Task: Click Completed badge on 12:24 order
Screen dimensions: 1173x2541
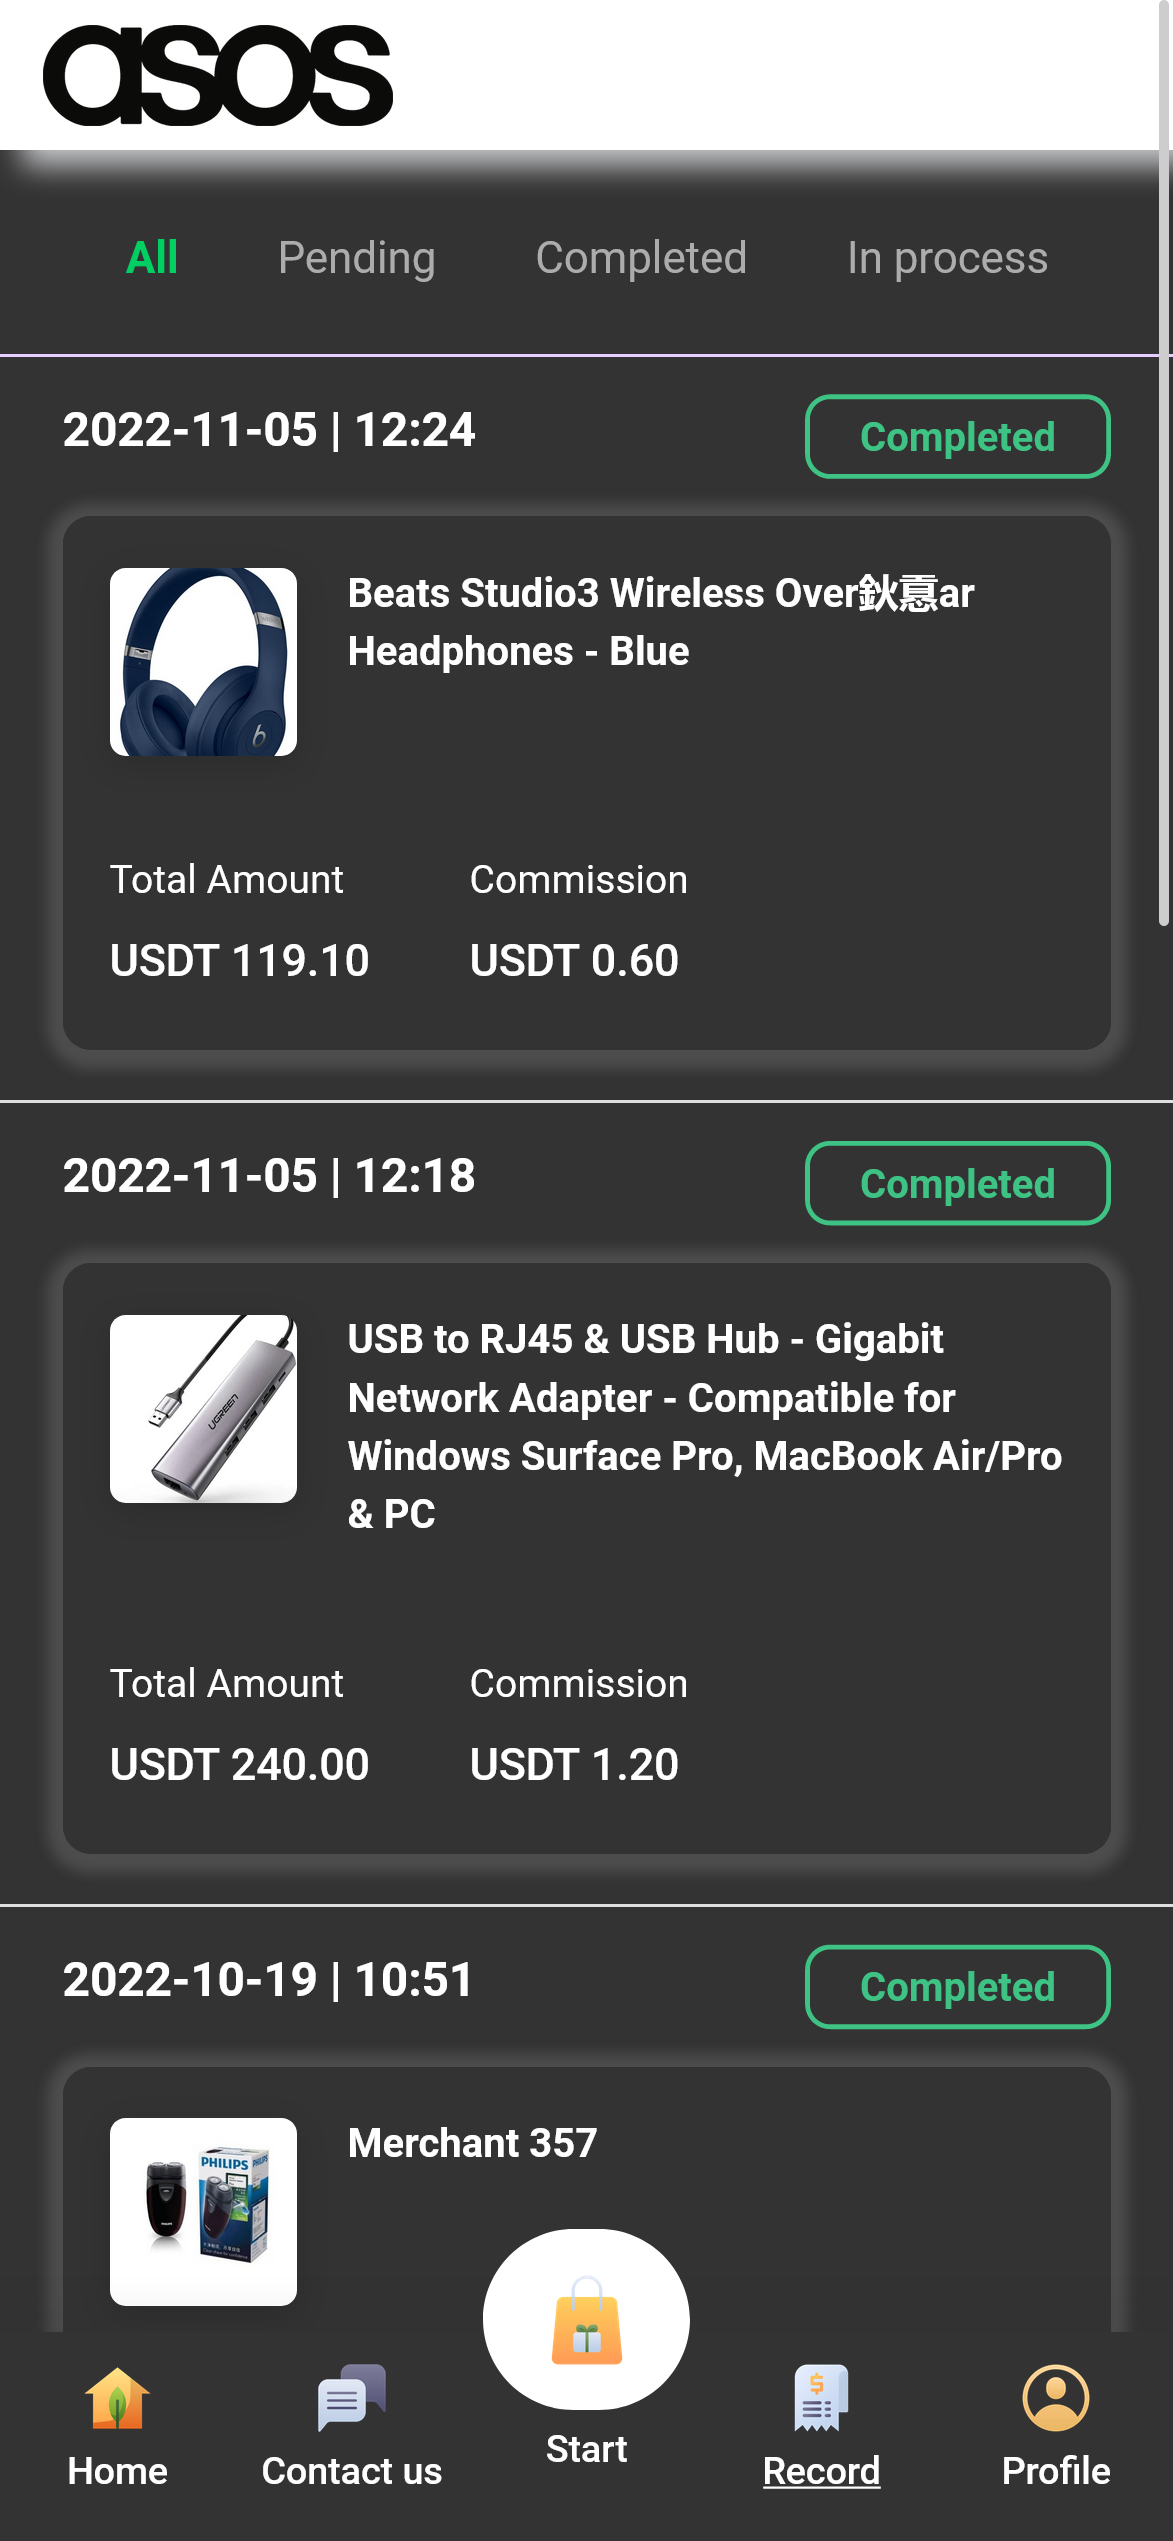Action: pos(957,437)
